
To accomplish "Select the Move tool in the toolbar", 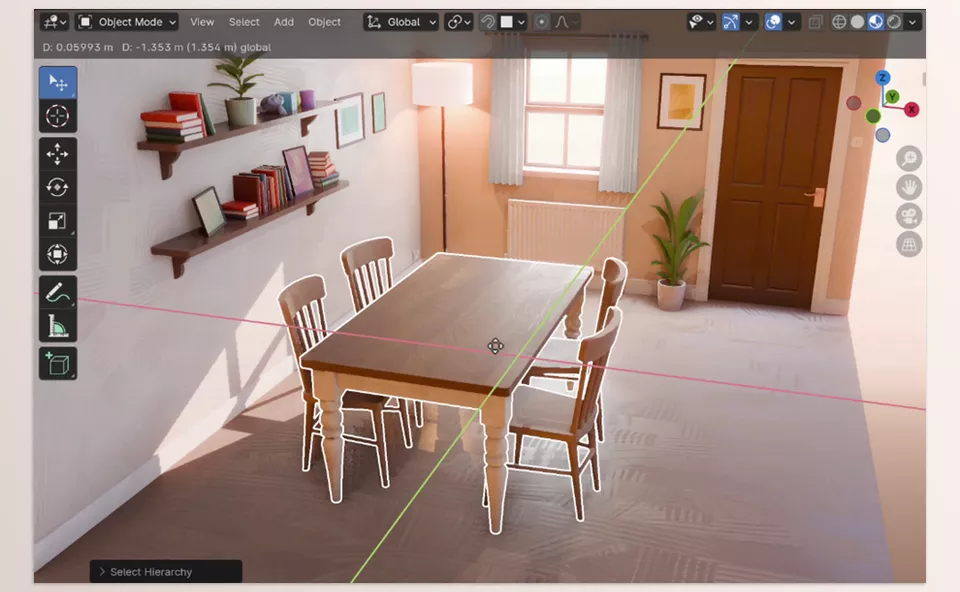I will pos(57,153).
